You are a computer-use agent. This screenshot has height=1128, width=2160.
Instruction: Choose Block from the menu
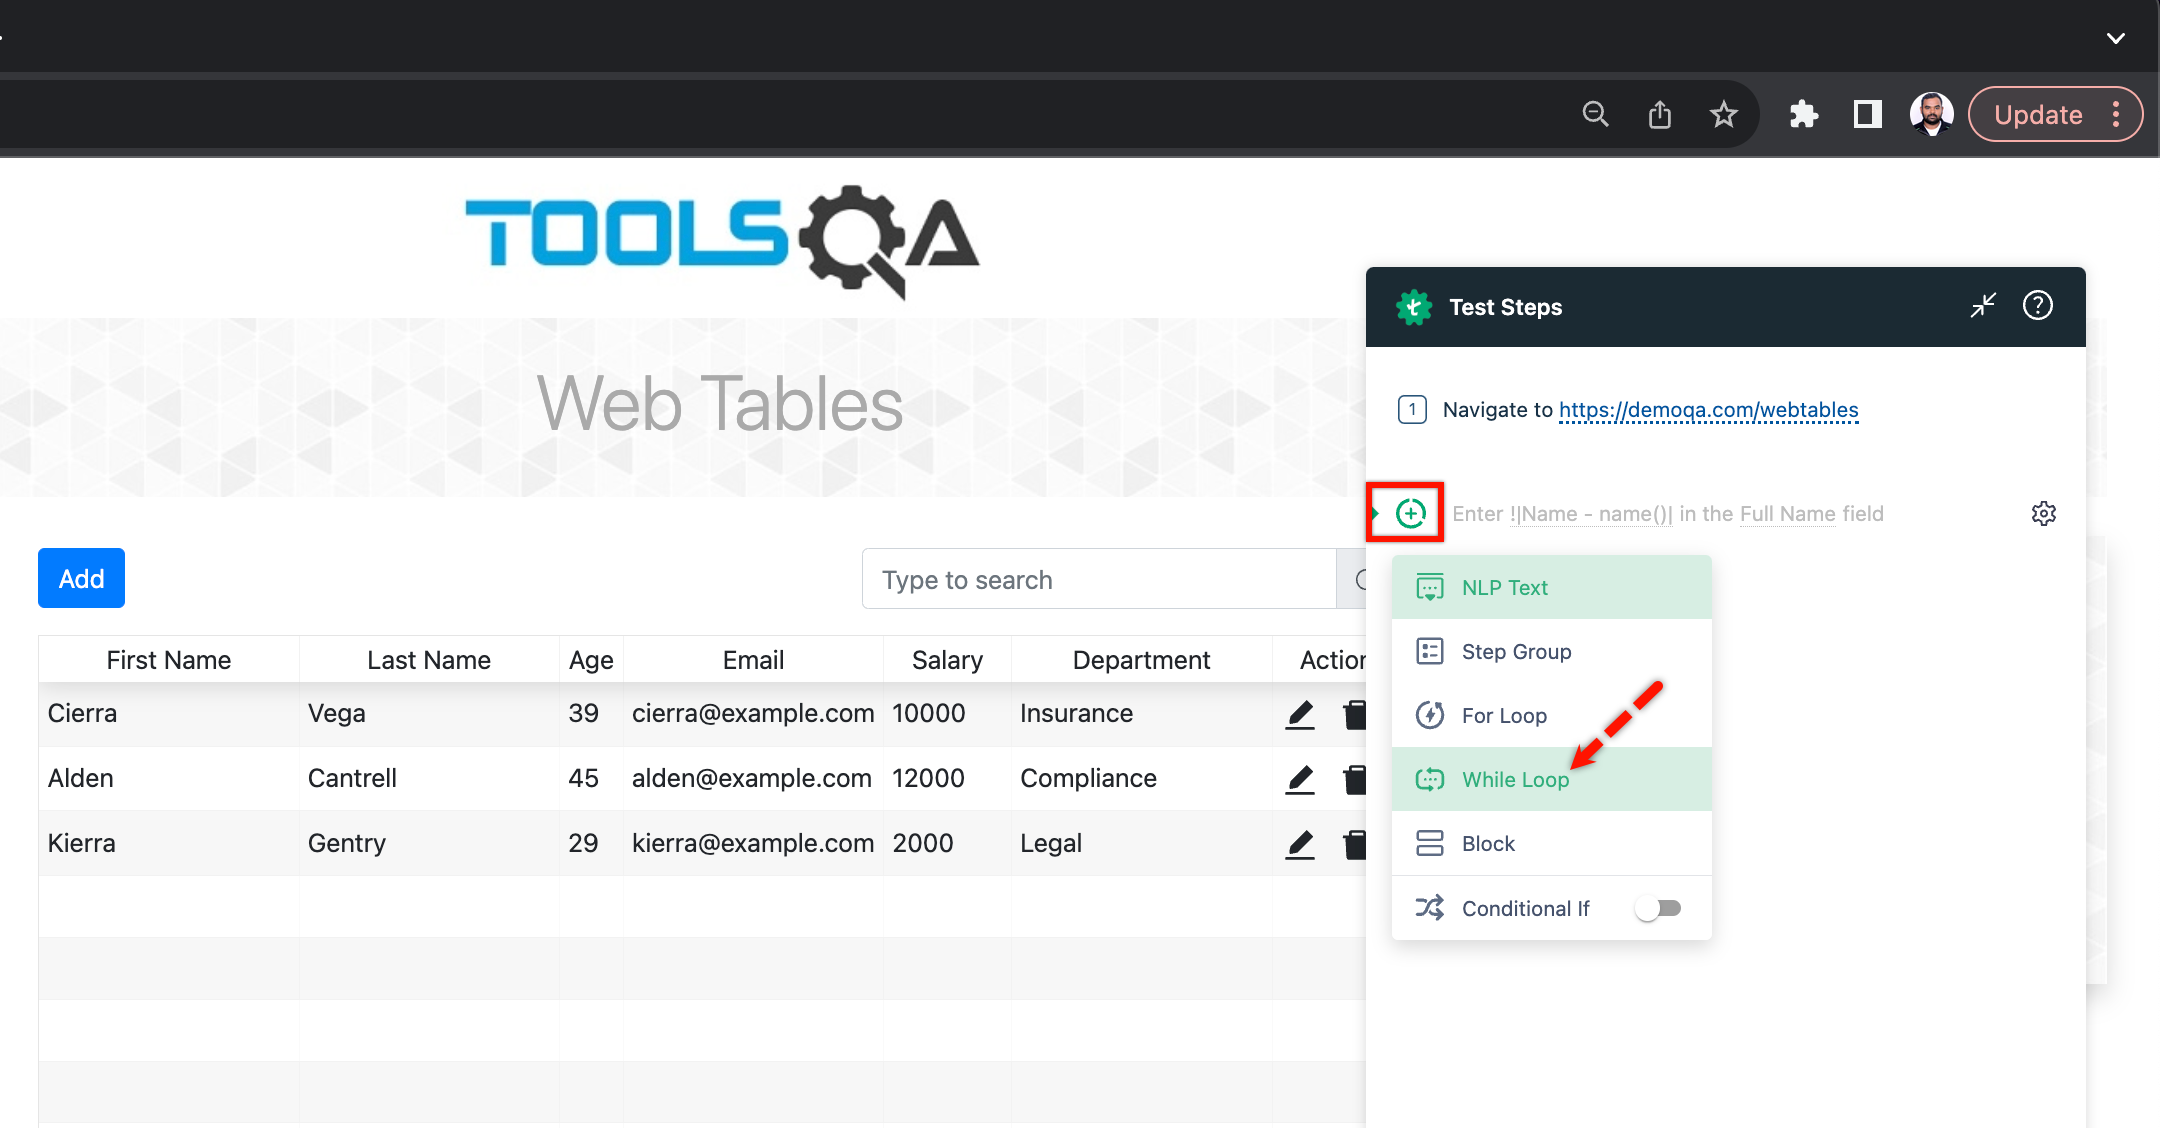pos(1552,843)
